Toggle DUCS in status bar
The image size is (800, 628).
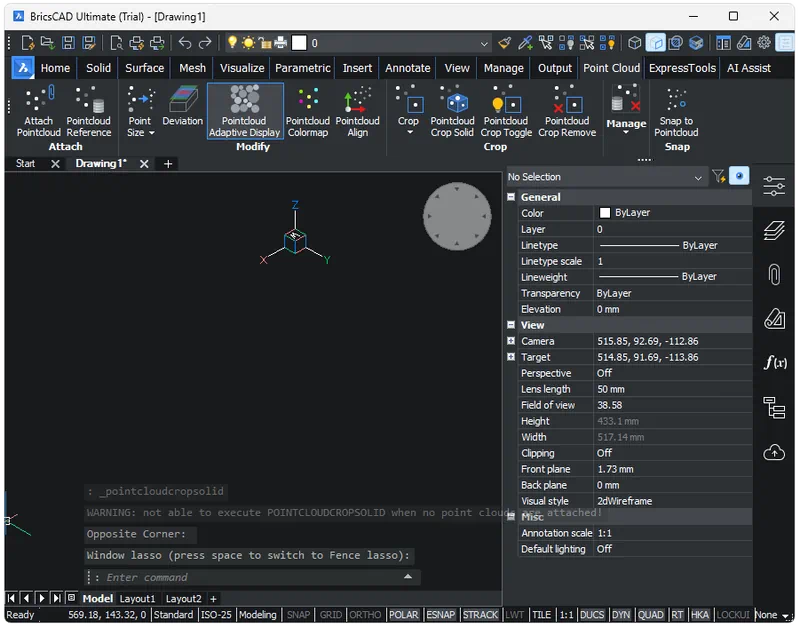592,615
